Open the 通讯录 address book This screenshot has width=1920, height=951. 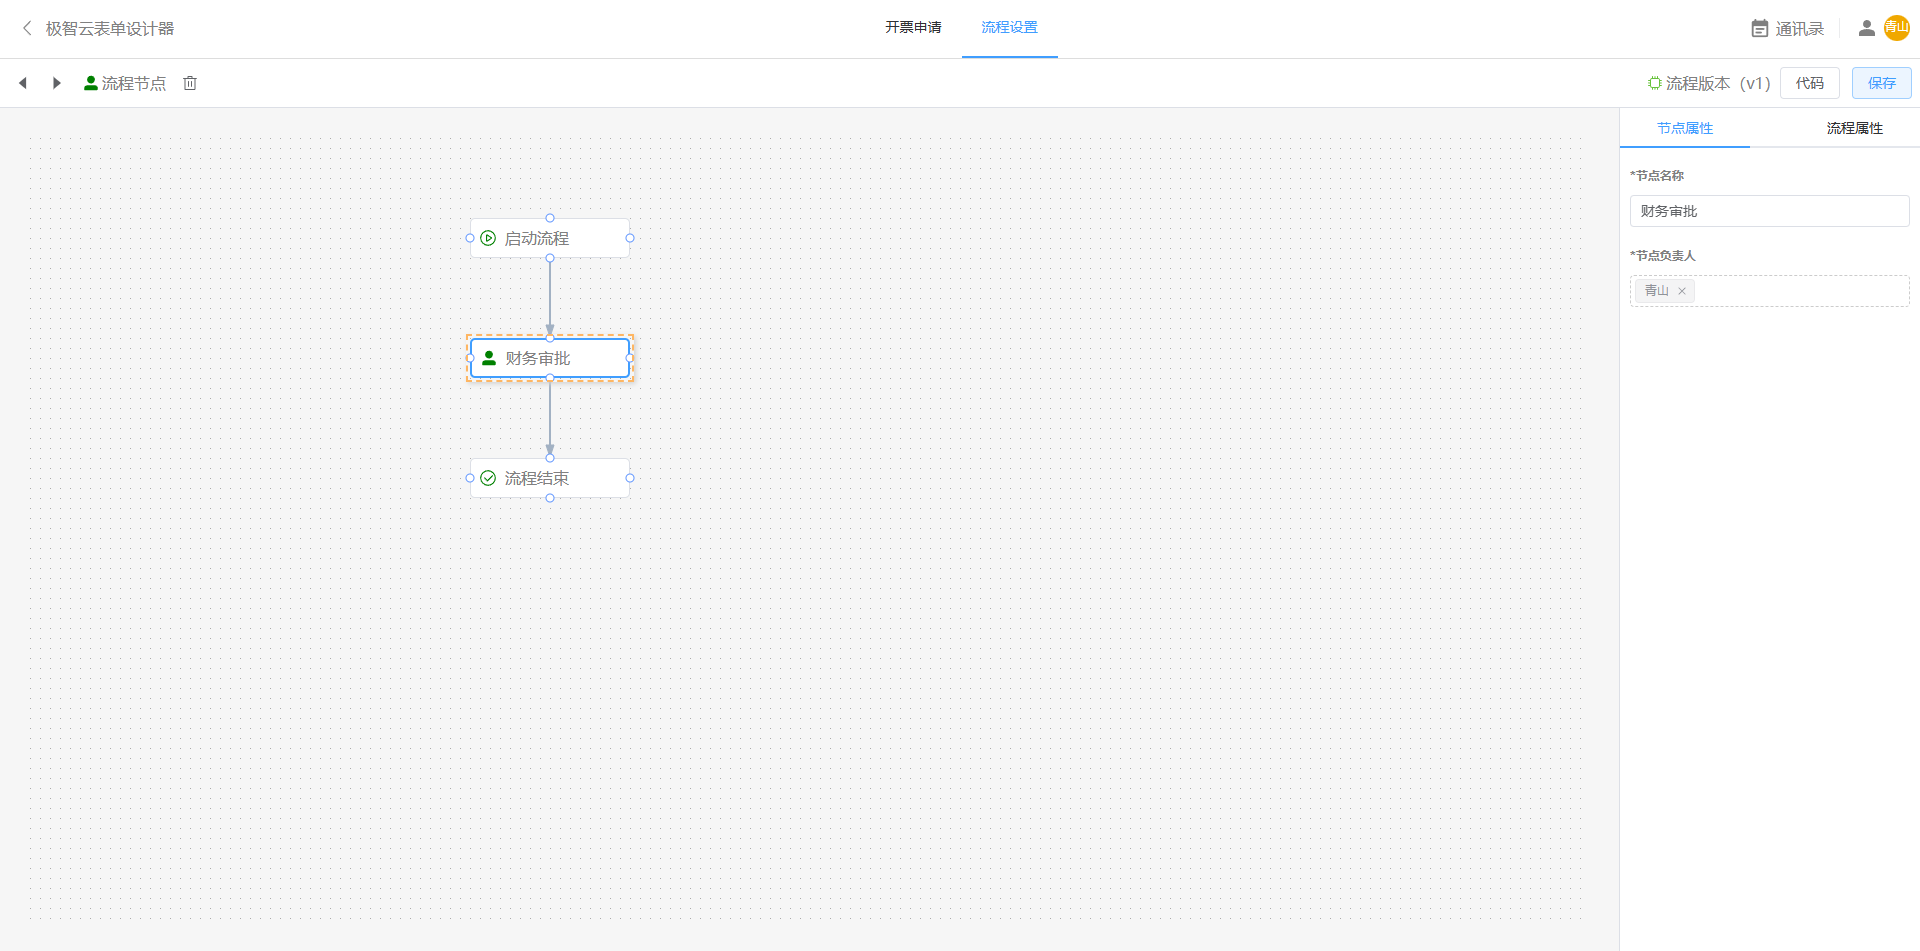(1788, 29)
